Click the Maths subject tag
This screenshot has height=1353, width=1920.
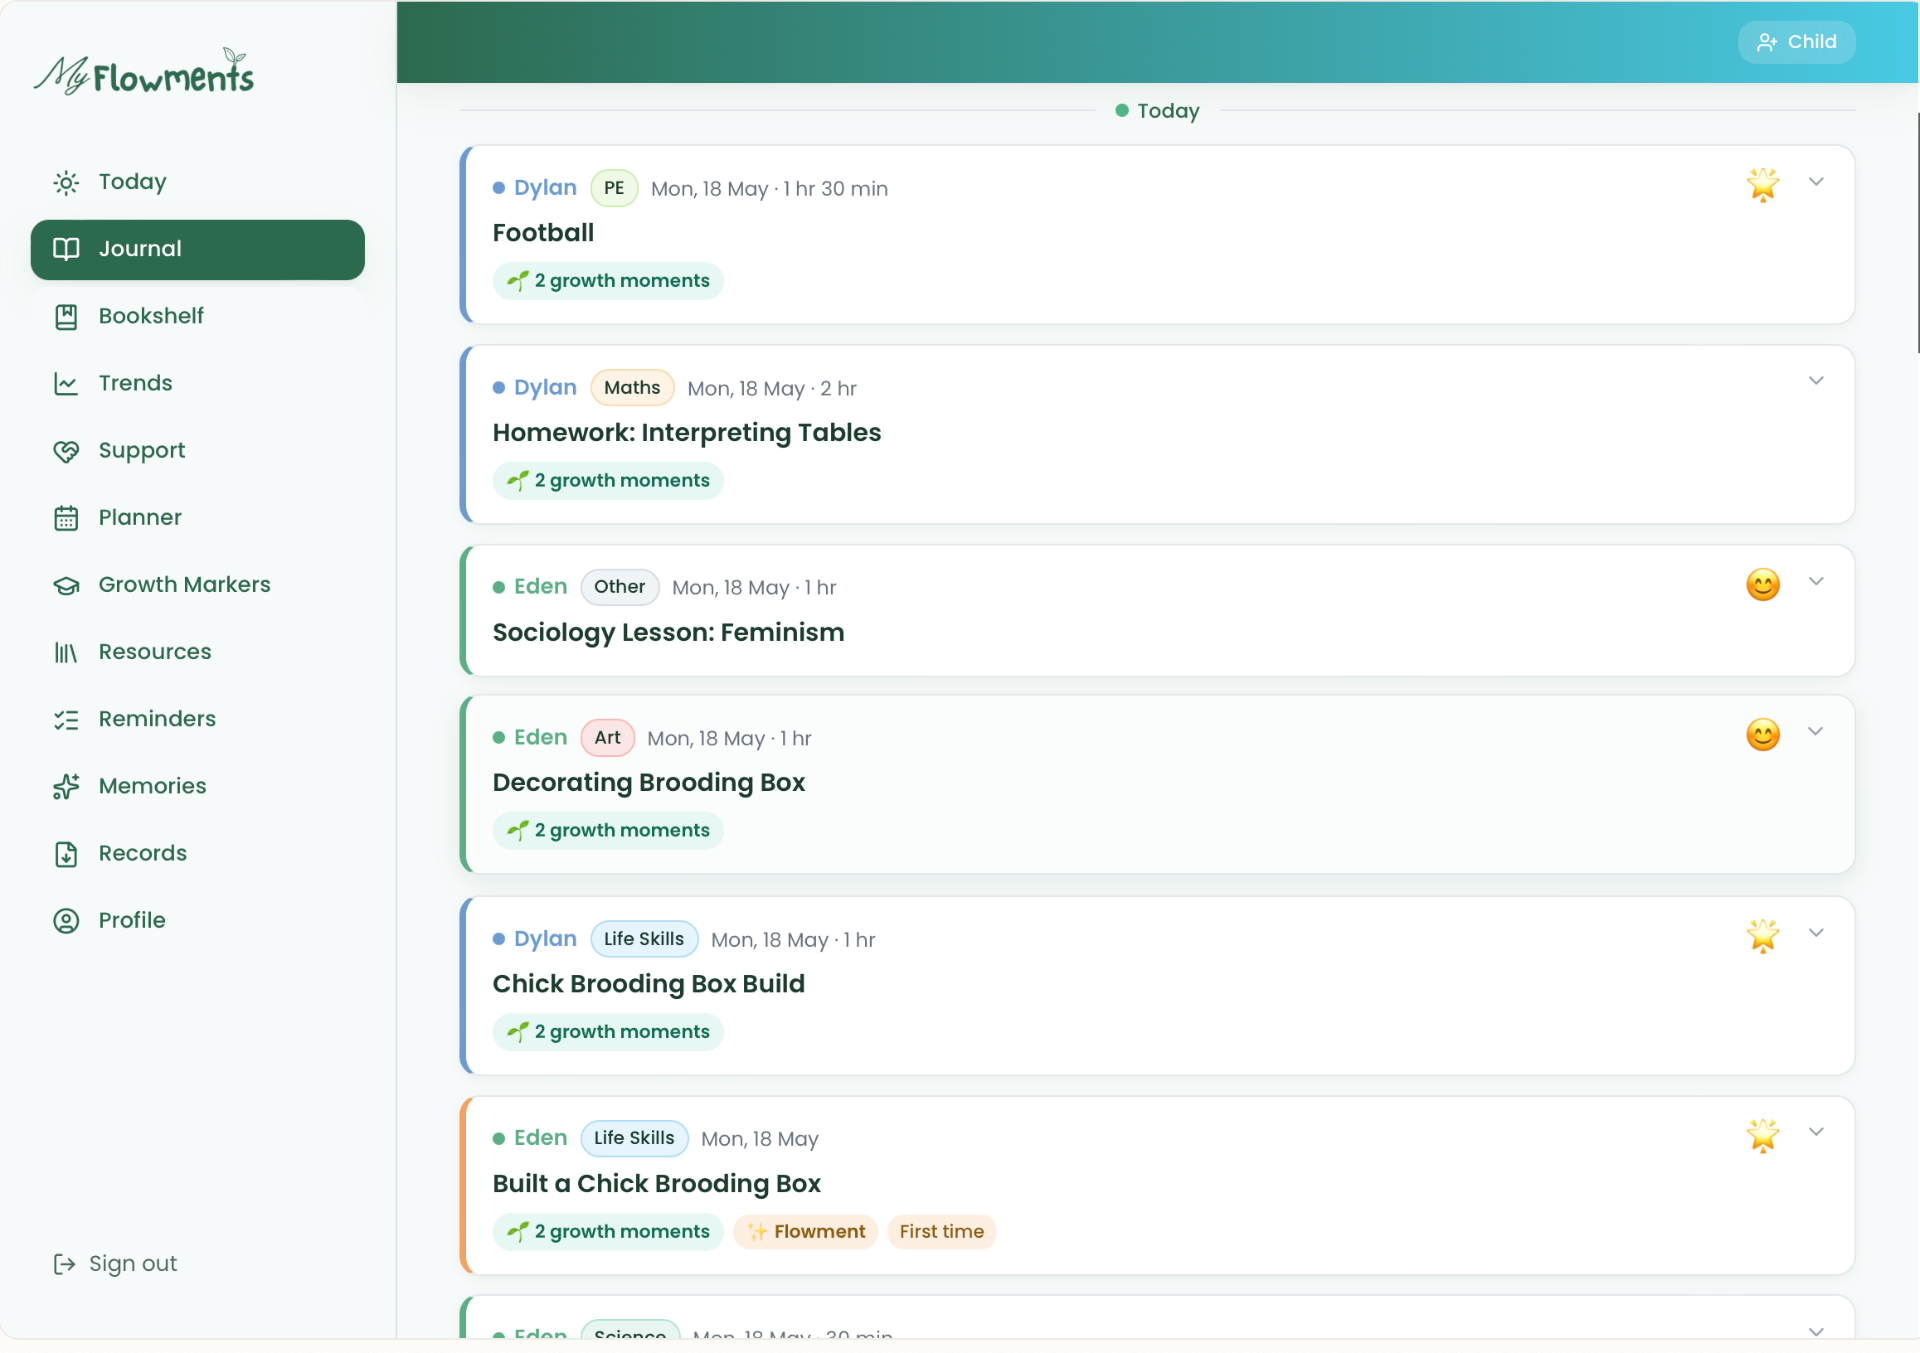tap(632, 388)
